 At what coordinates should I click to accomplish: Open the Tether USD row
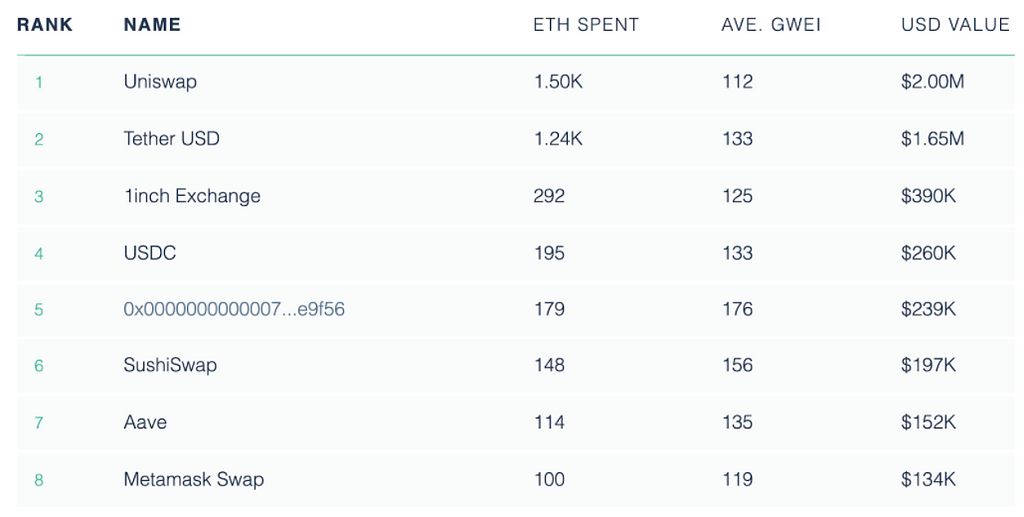point(171,139)
